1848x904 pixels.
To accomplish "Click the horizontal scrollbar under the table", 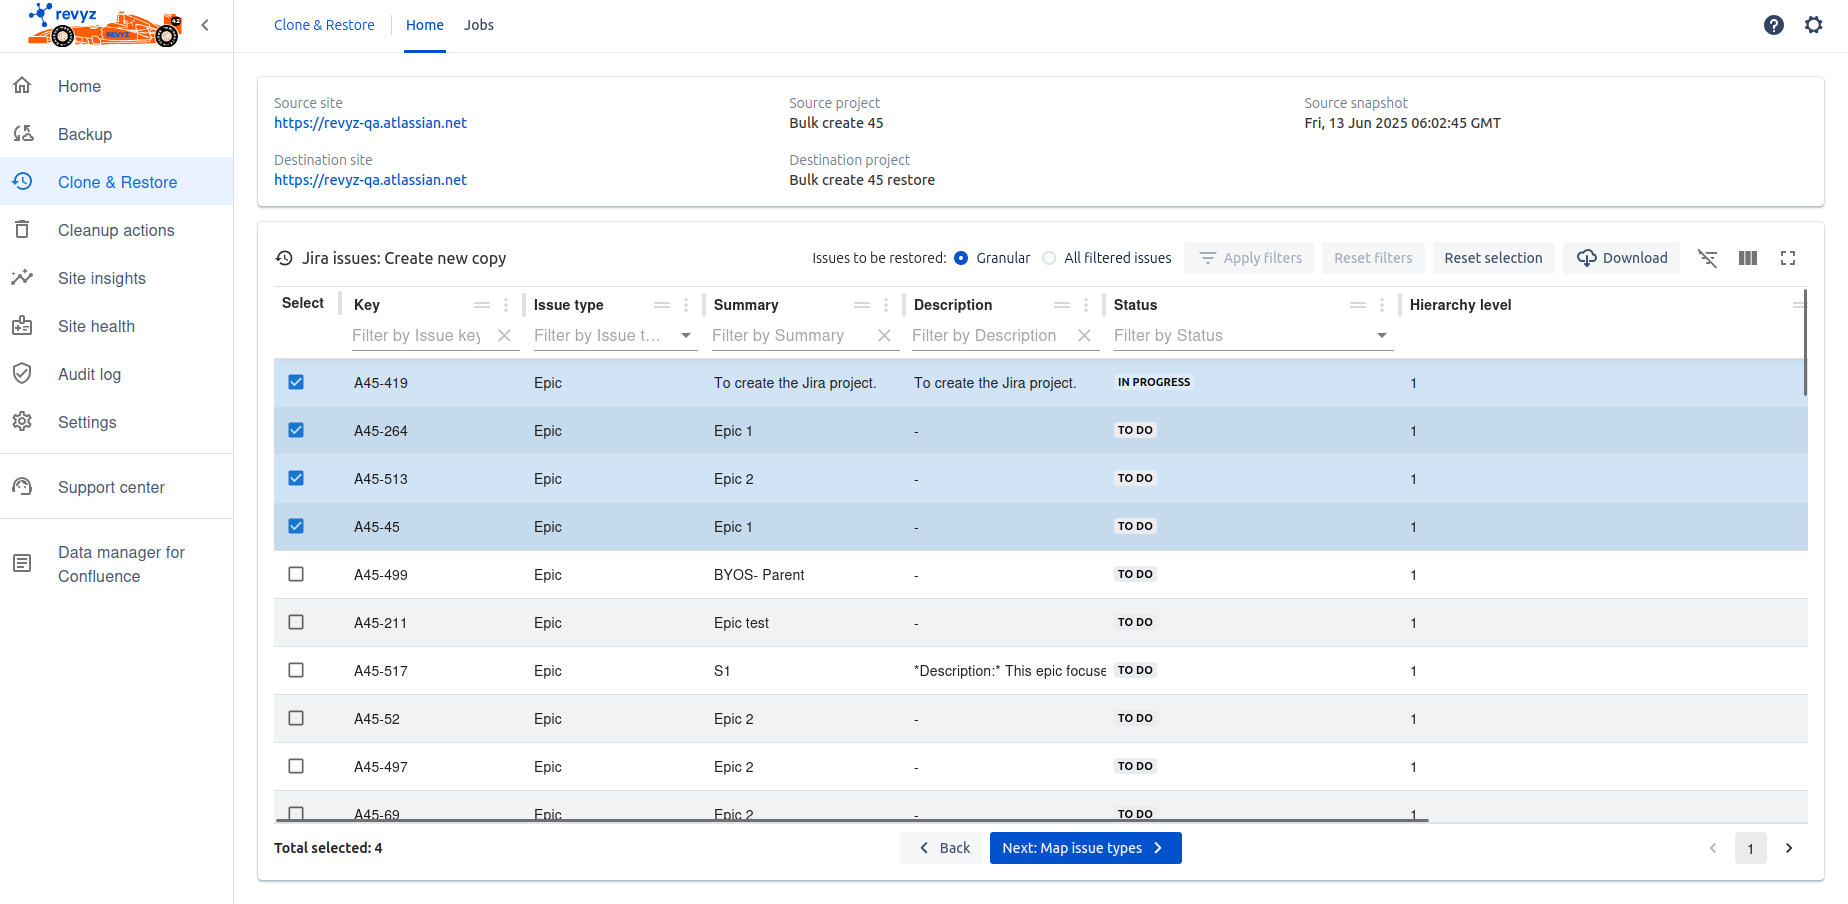I will point(850,820).
